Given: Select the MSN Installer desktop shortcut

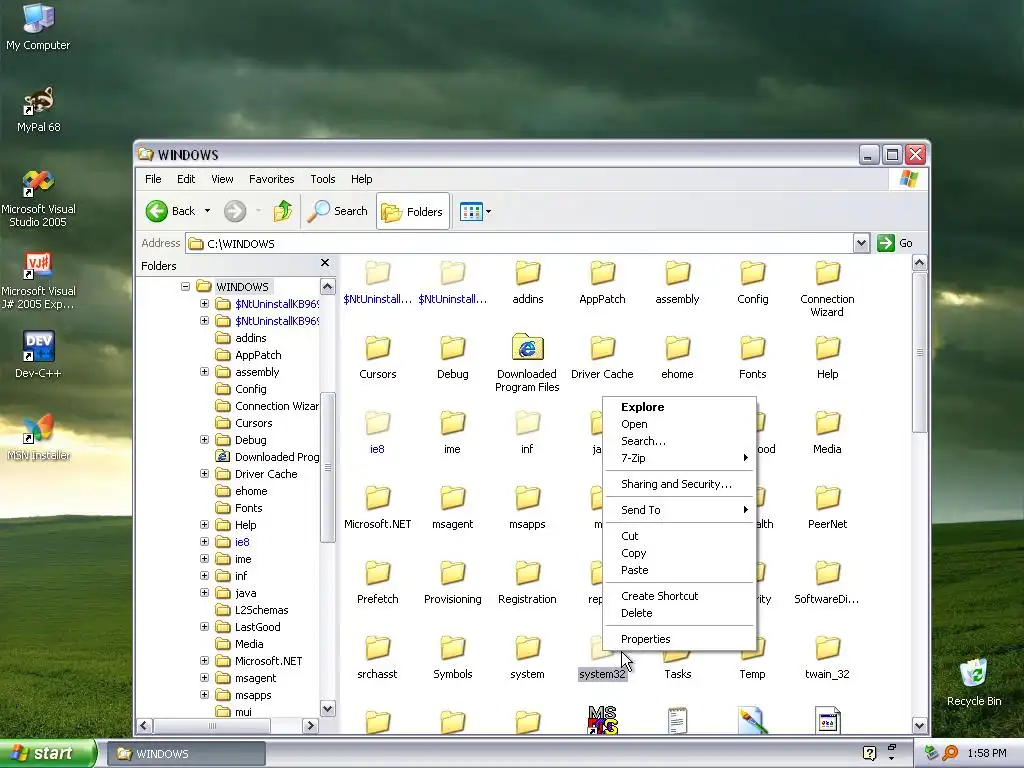Looking at the screenshot, I should (38, 438).
